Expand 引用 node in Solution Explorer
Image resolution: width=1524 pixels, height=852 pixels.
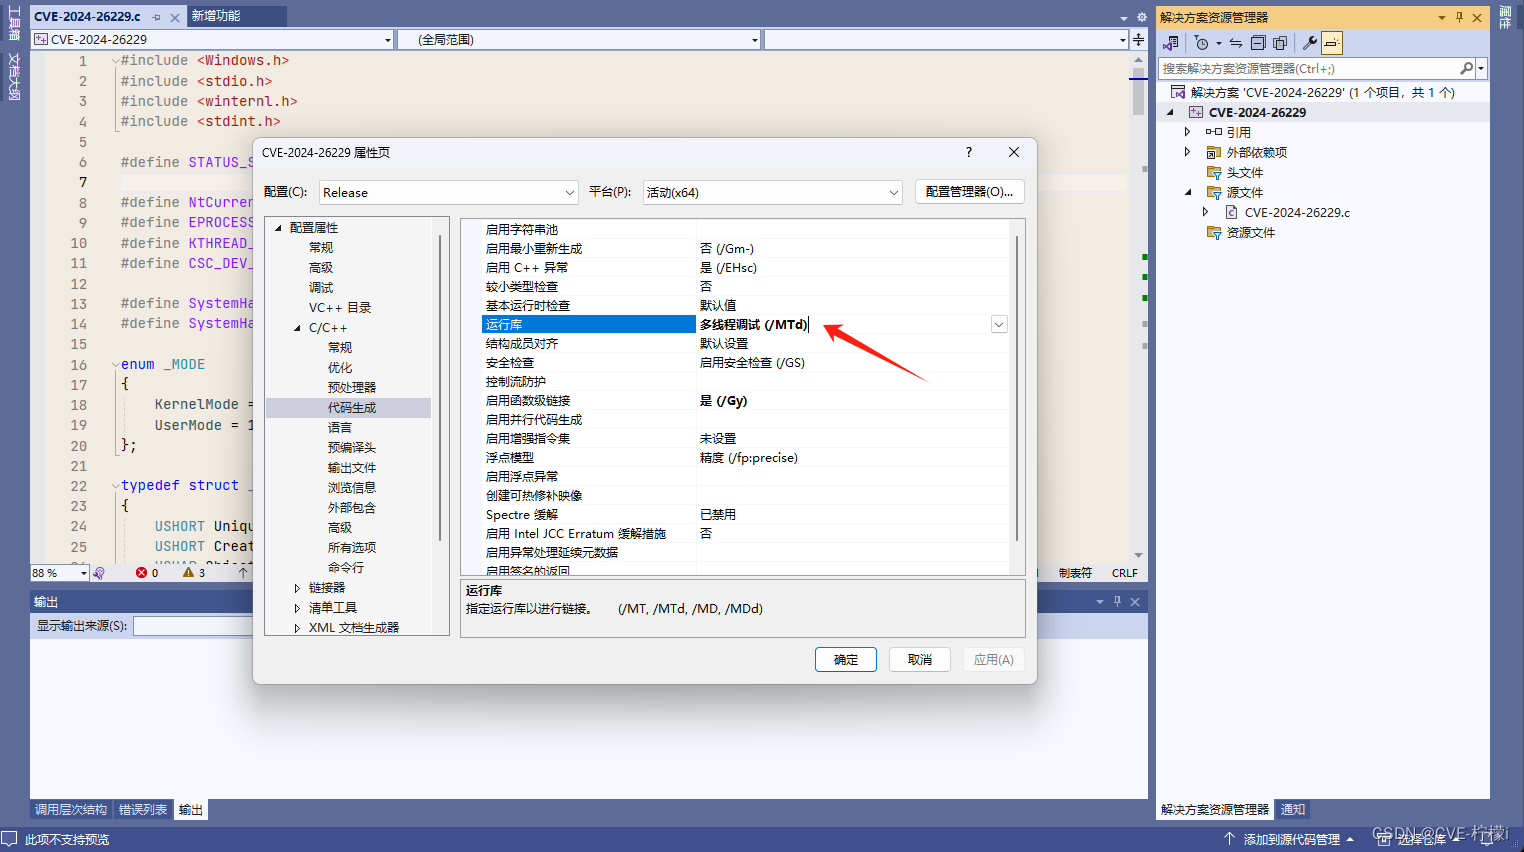pyautogui.click(x=1187, y=132)
